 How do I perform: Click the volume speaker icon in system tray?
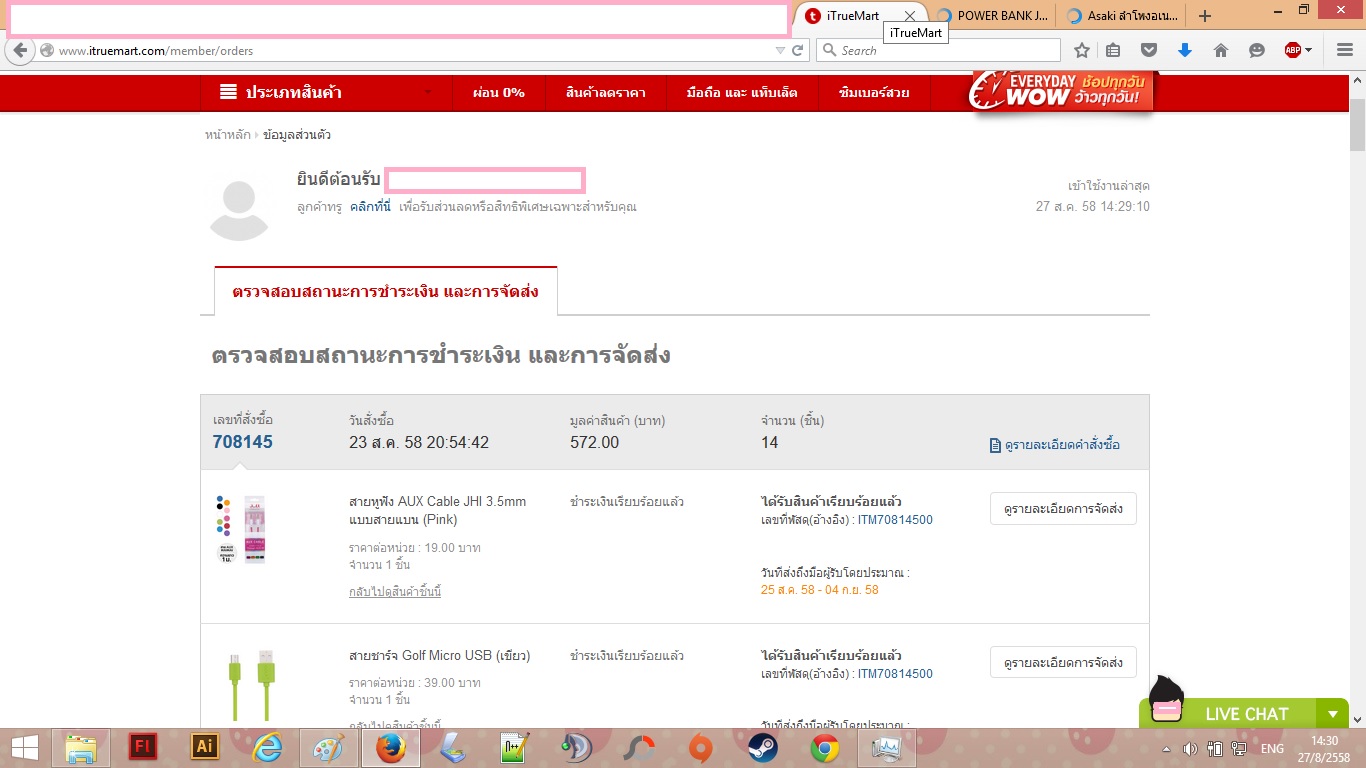1191,749
